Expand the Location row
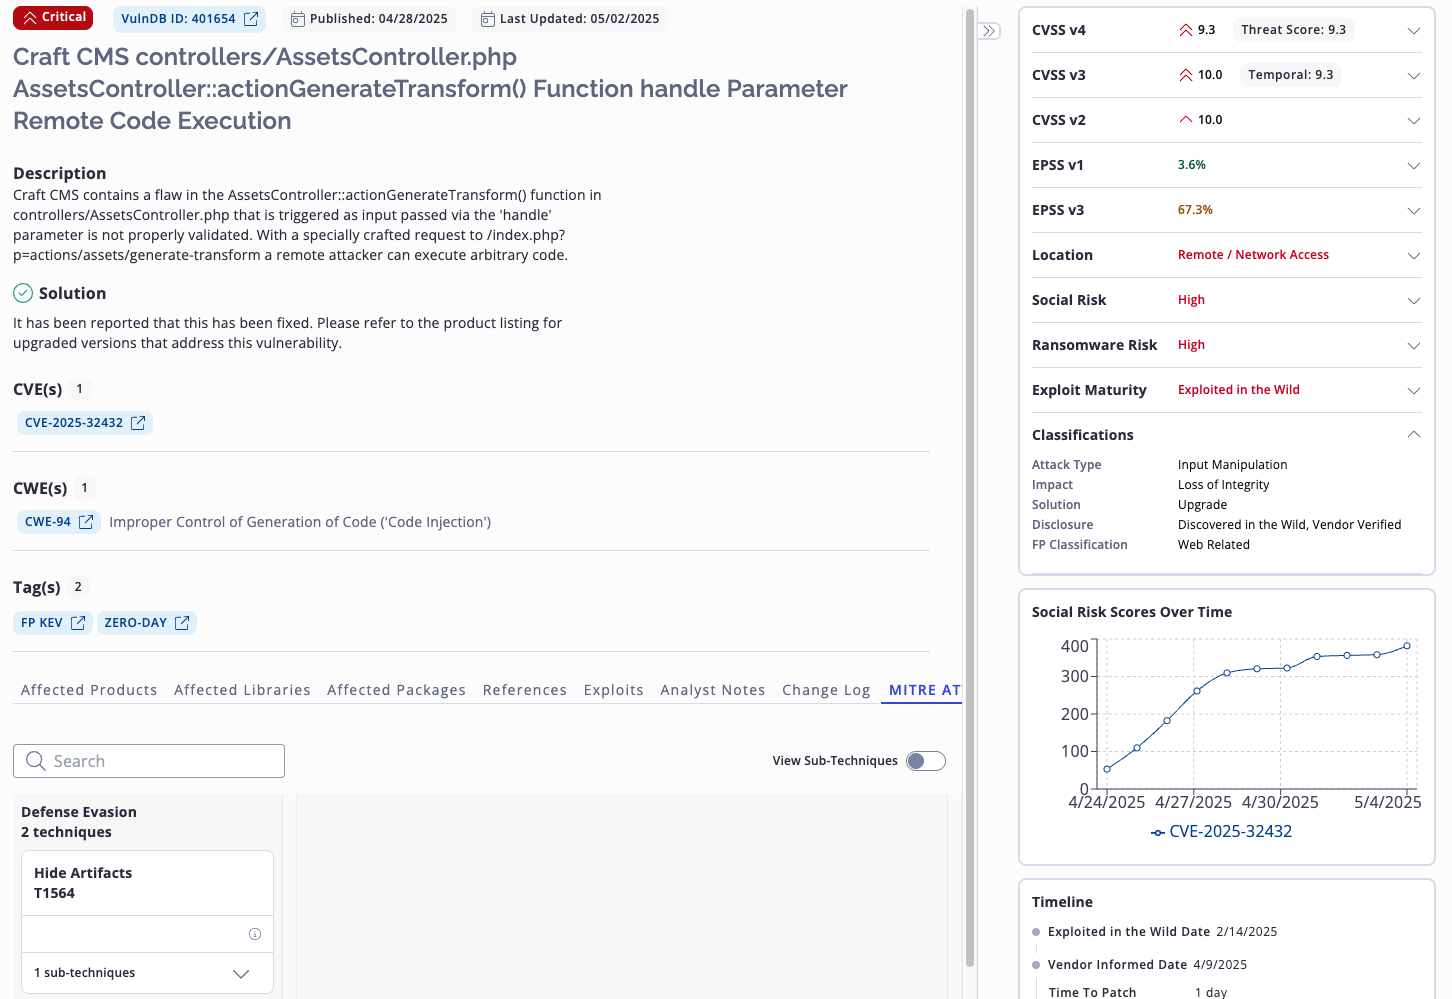Viewport: 1452px width, 999px height. [1414, 256]
